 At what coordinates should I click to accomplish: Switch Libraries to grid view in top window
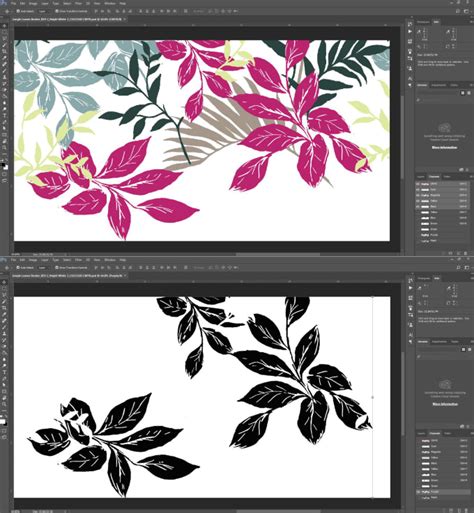463,93
